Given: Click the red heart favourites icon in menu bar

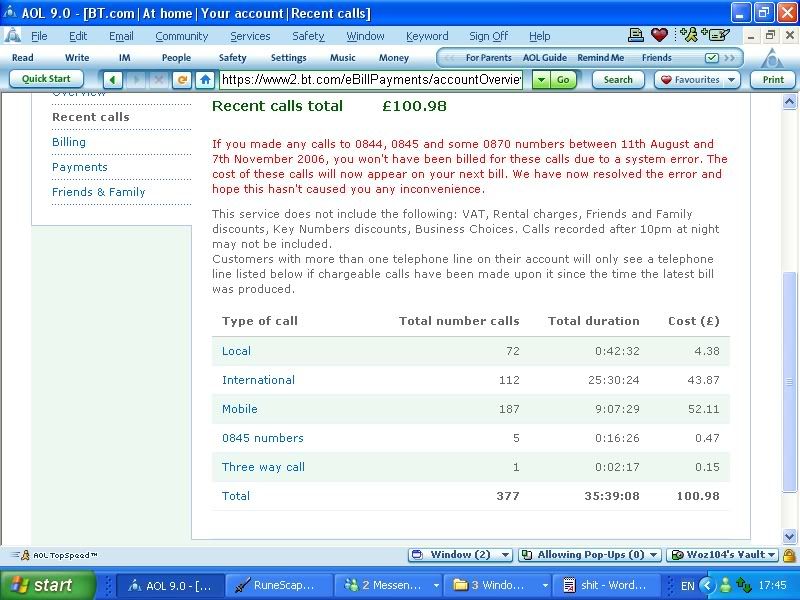Looking at the screenshot, I should pos(659,35).
